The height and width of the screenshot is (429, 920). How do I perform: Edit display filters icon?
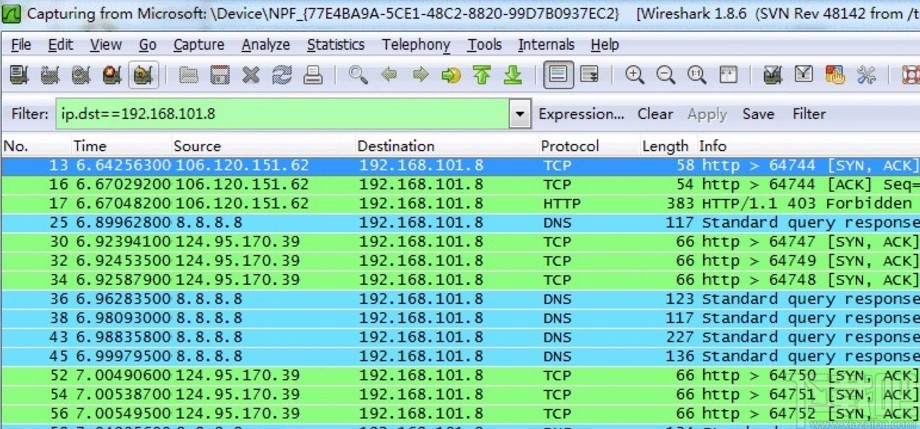pos(804,75)
